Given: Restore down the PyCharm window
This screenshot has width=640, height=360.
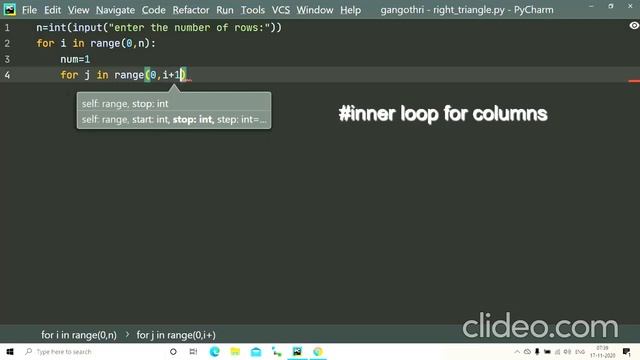Looking at the screenshot, I should coord(611,7).
